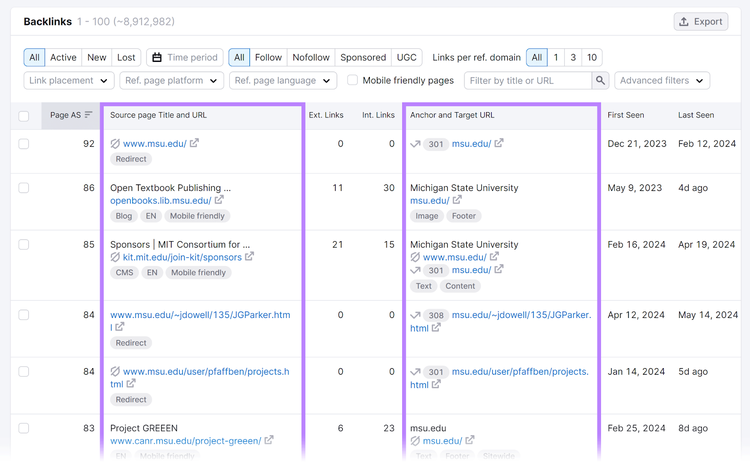This screenshot has width=750, height=462.
Task: Open the msu.edu/ target in the Open Textbook row
Action: tap(430, 201)
